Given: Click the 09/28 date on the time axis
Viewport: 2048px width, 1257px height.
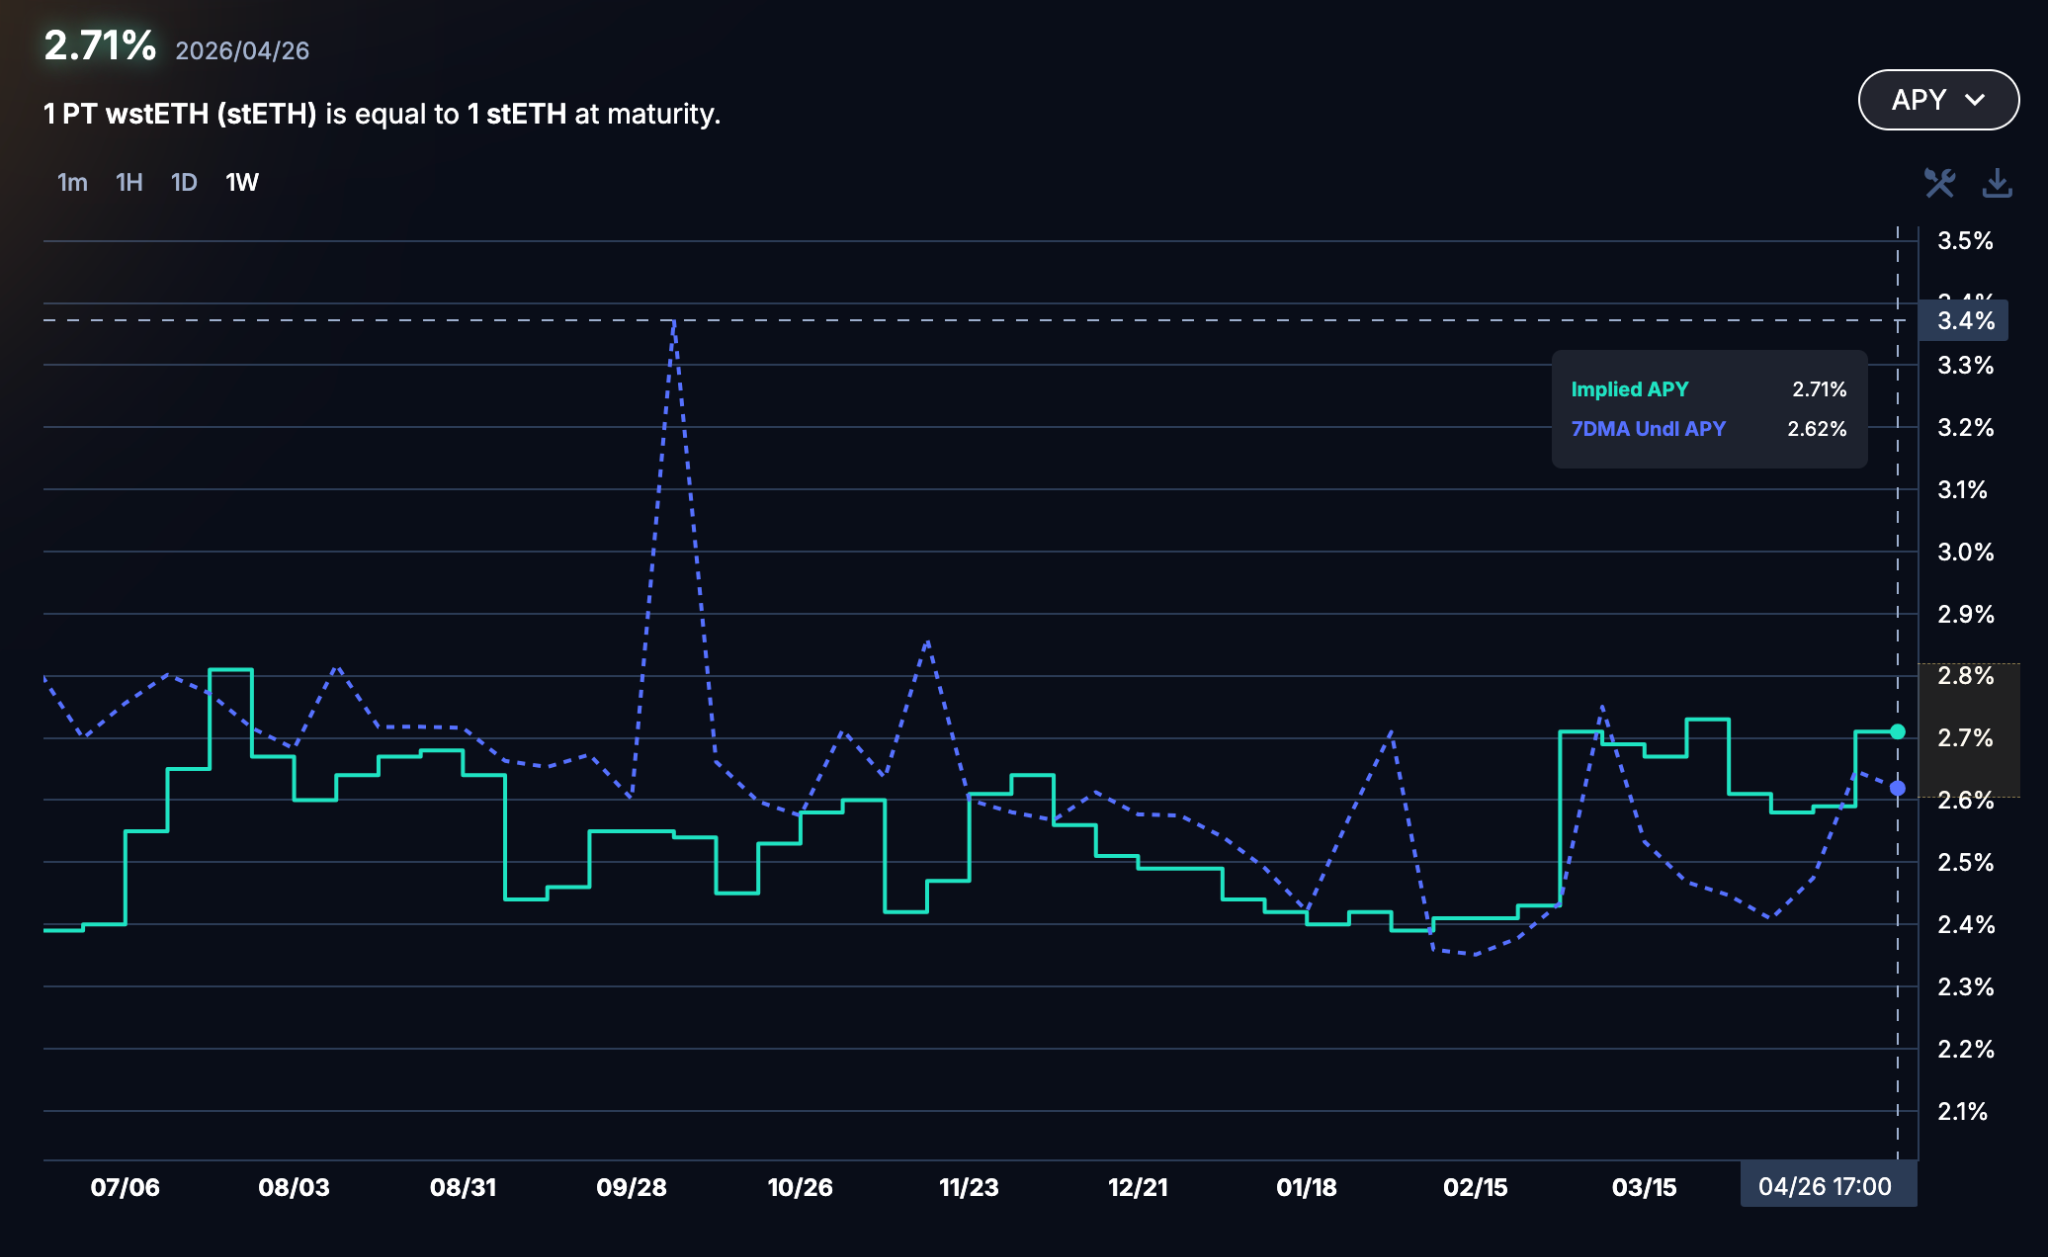Looking at the screenshot, I should [x=631, y=1187].
